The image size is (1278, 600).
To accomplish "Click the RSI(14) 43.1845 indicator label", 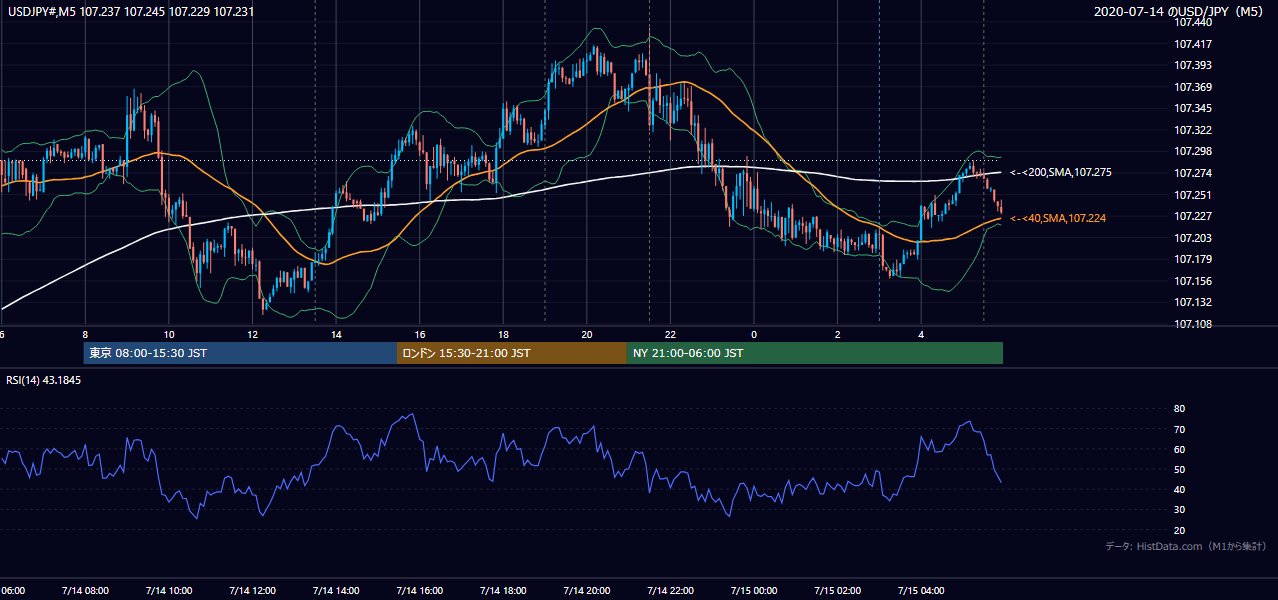I will (x=44, y=380).
